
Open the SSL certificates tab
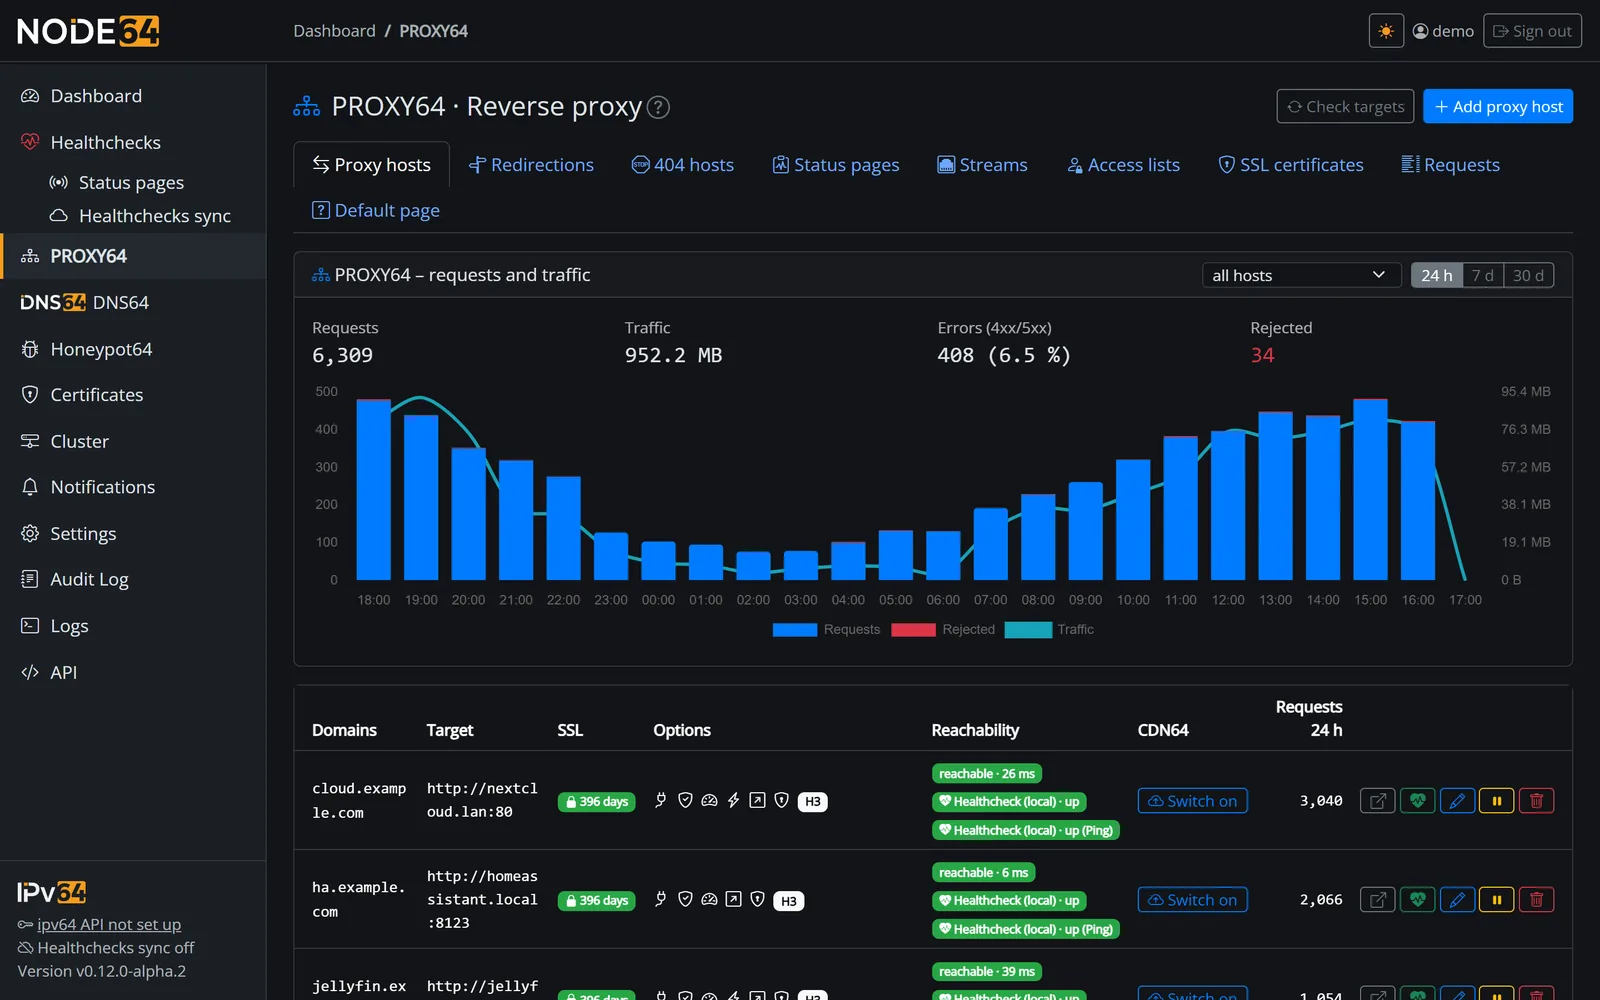(x=1291, y=165)
